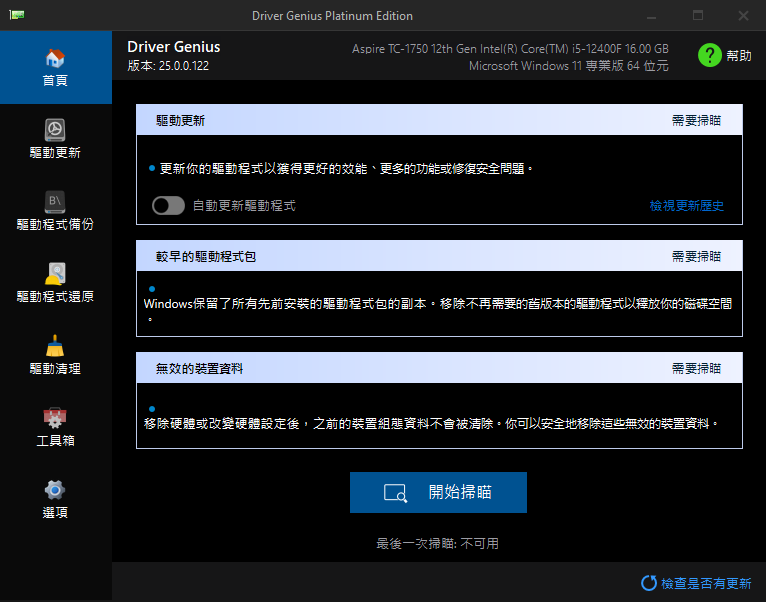Click the 移除硬體或改變硬體設定後 description text
766x602 pixels.
pyautogui.click(x=431, y=423)
